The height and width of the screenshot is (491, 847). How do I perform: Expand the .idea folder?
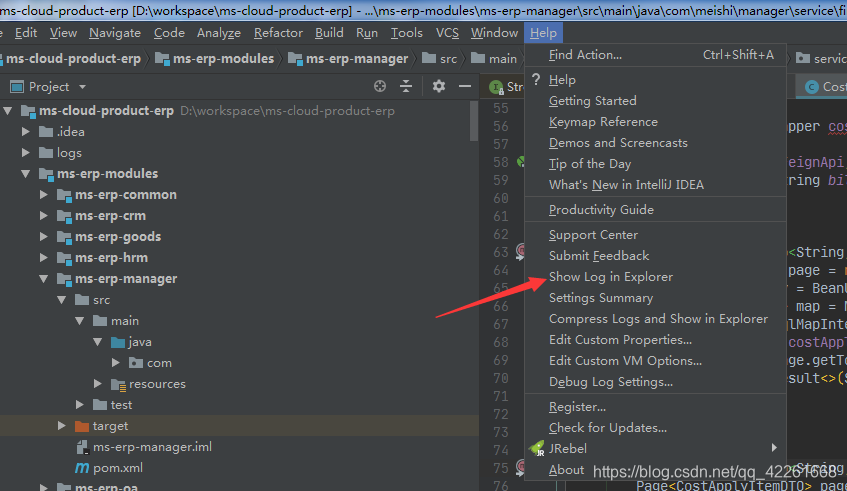point(25,131)
